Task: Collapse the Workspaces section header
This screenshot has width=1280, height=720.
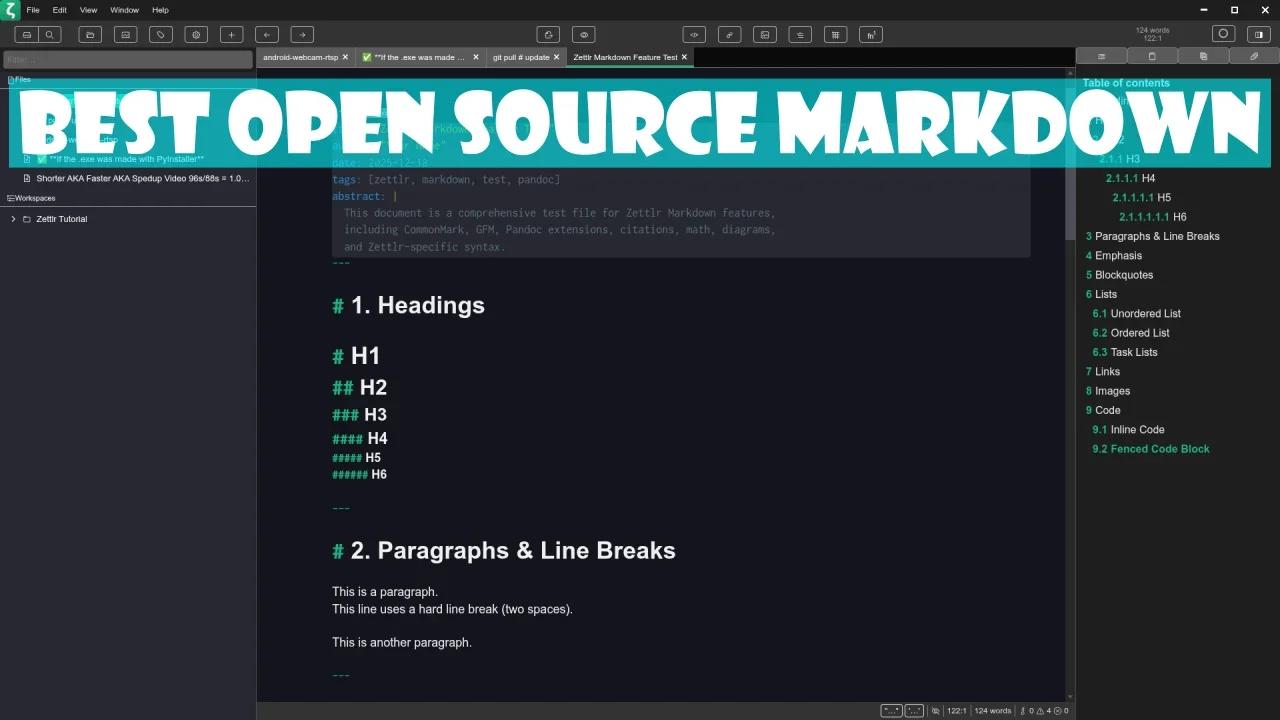Action: pyautogui.click(x=31, y=198)
